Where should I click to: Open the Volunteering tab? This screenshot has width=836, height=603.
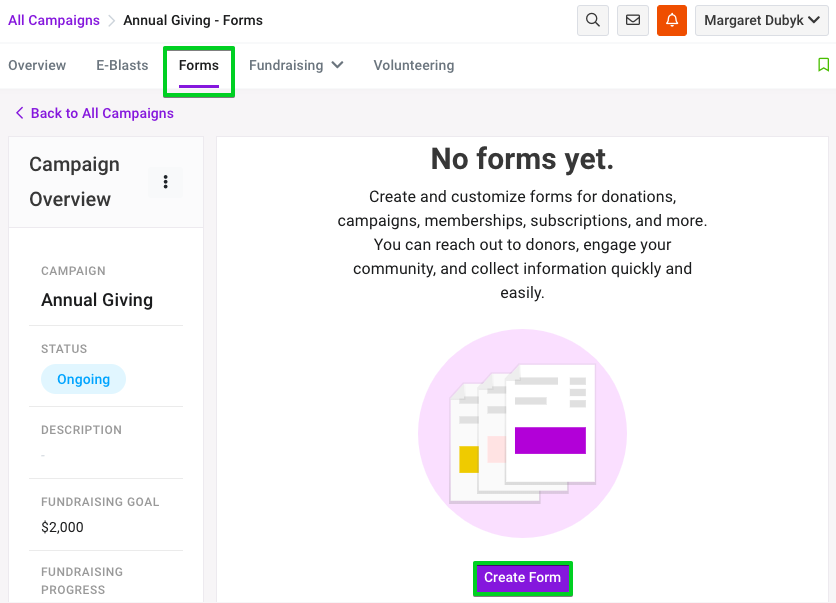click(414, 65)
